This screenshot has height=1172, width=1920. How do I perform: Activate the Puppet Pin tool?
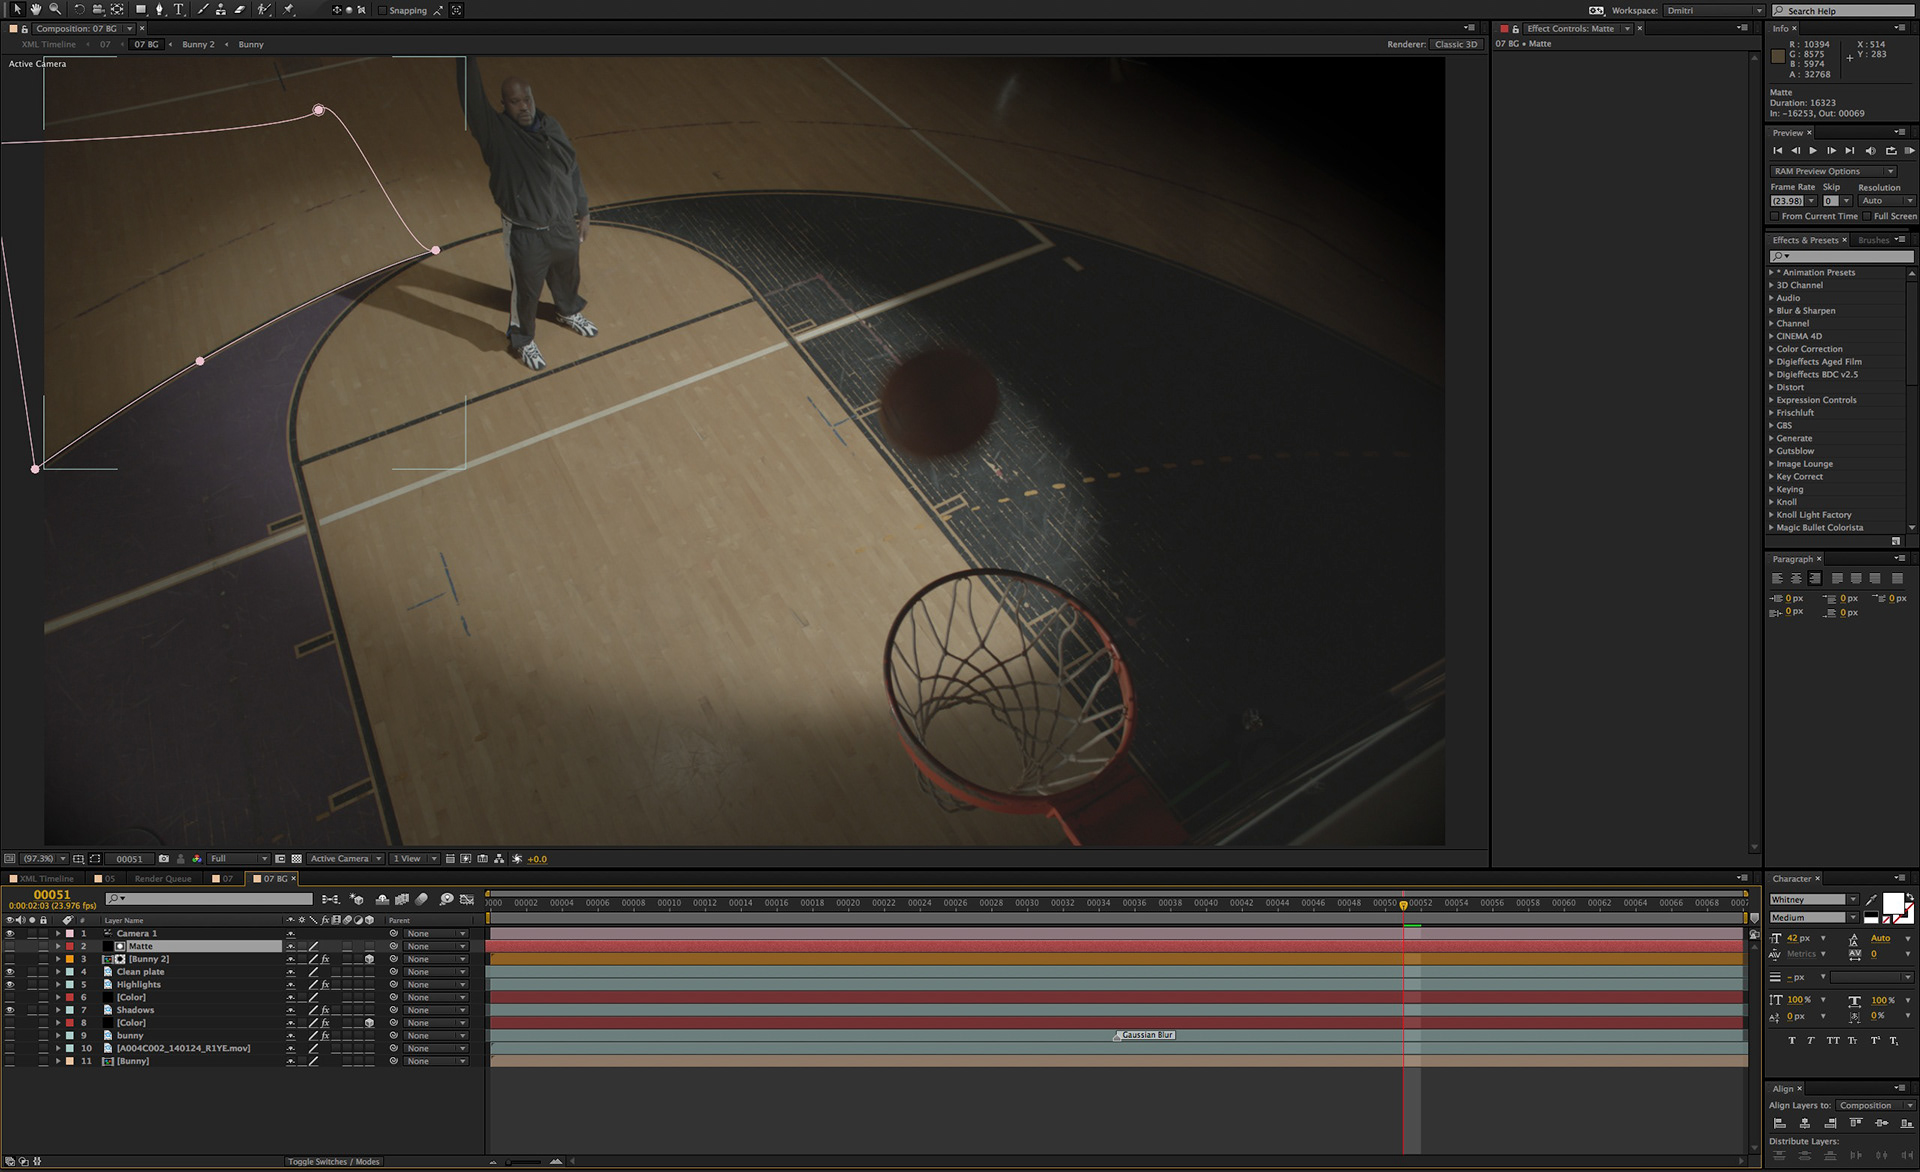click(x=288, y=9)
